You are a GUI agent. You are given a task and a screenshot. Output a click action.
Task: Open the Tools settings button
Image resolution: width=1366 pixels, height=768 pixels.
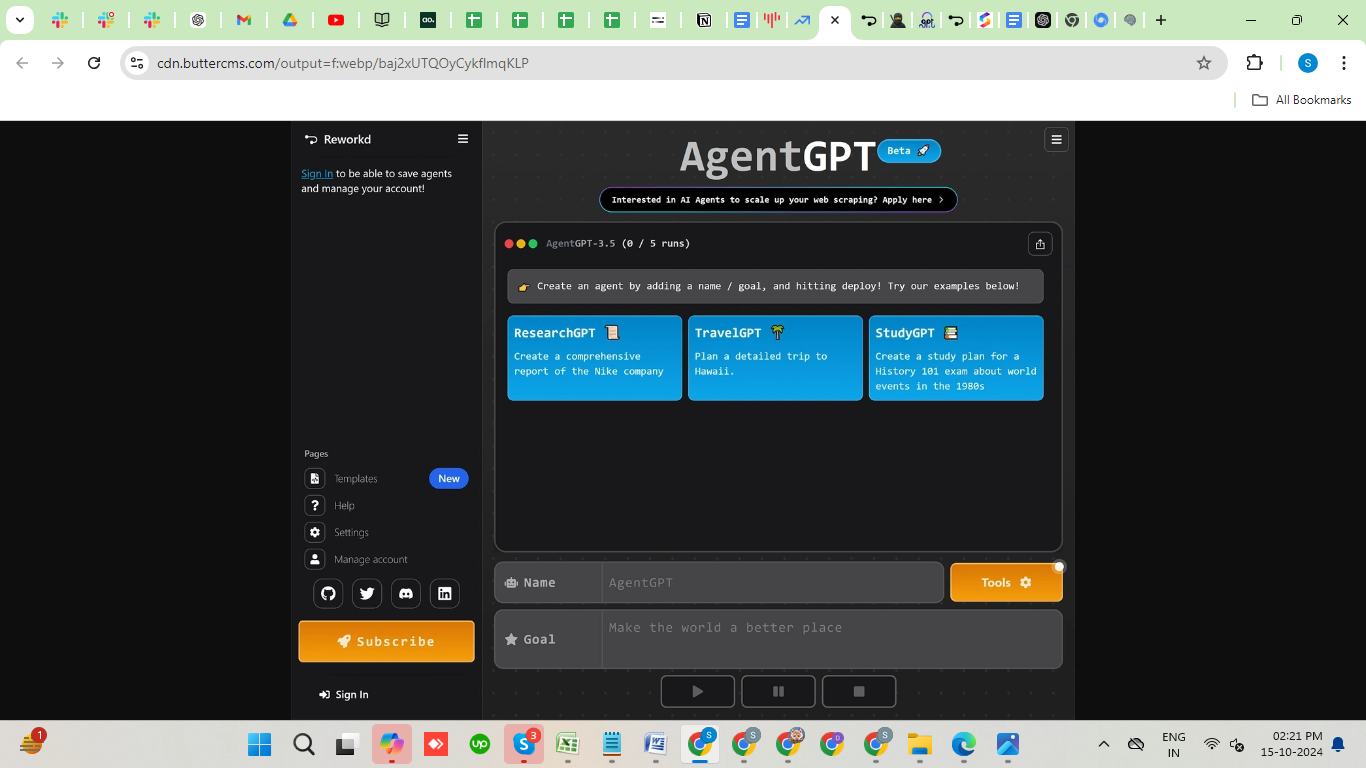(x=1006, y=583)
